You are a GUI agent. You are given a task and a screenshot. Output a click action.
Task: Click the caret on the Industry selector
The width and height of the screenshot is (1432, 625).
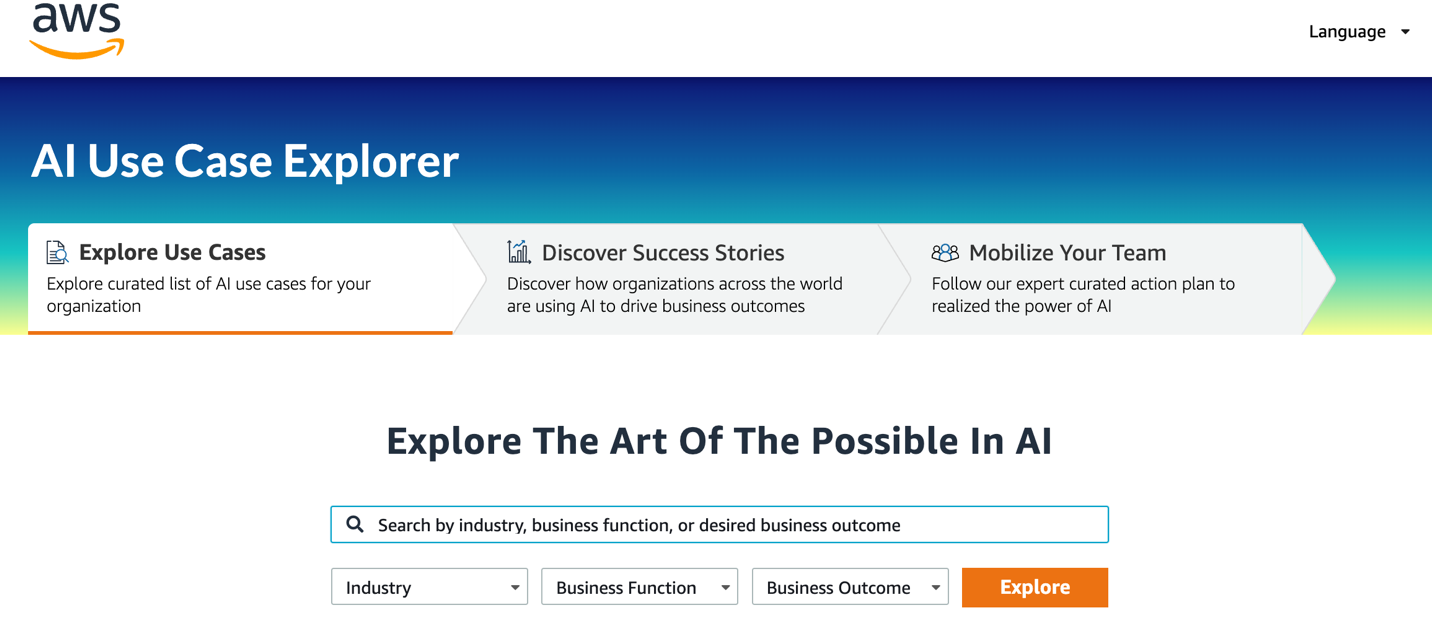(x=515, y=587)
